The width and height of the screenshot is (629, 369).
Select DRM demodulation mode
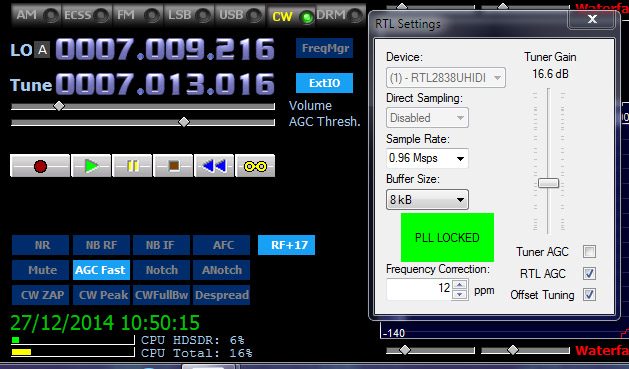point(340,15)
